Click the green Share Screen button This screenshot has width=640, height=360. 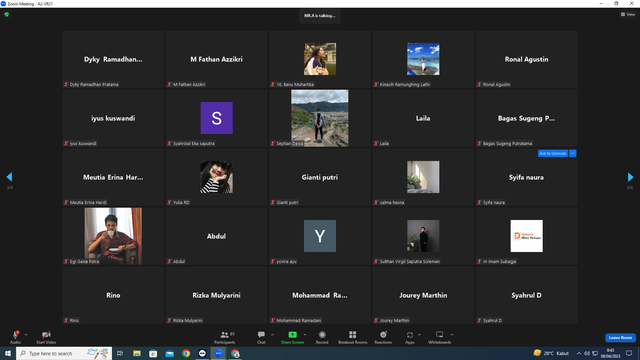point(292,337)
